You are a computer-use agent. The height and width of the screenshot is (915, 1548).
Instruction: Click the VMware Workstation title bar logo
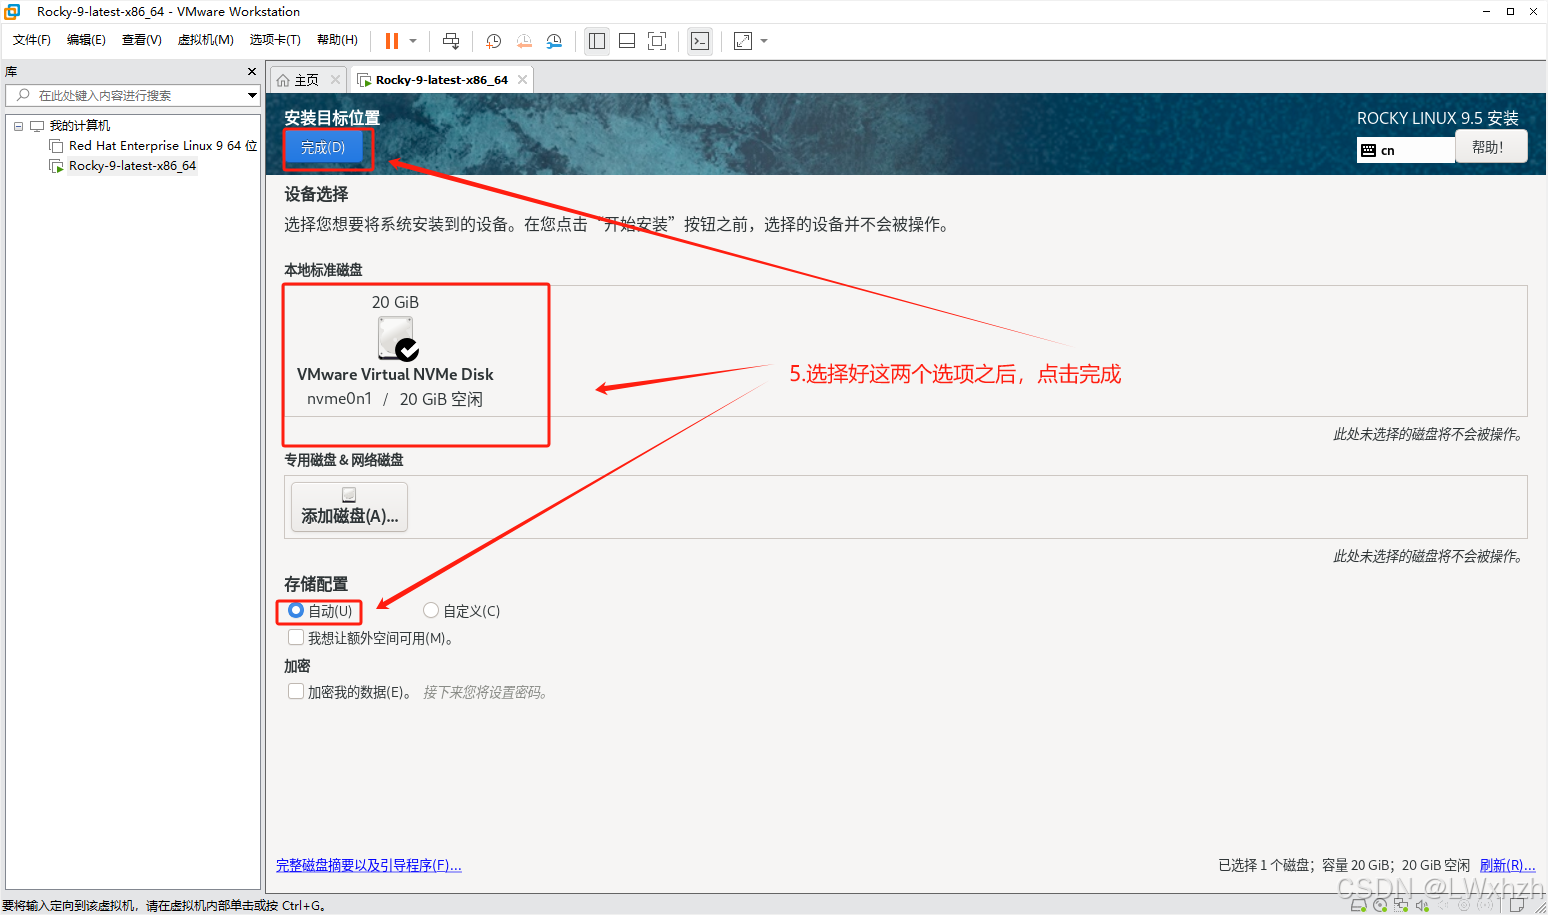point(12,12)
